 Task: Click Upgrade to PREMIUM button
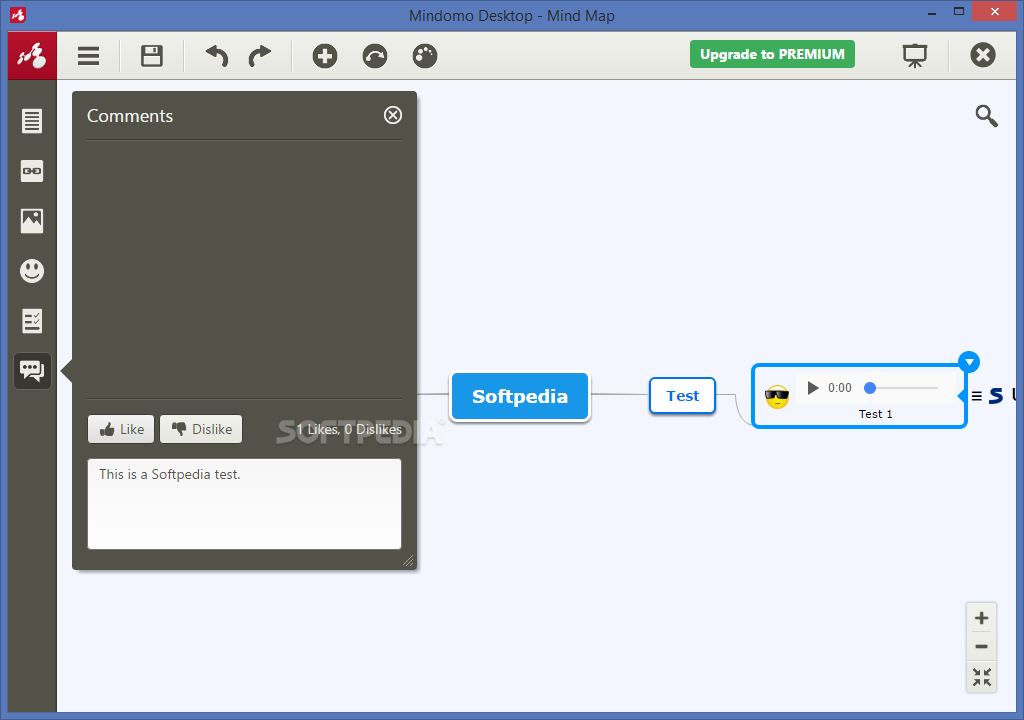coord(772,54)
